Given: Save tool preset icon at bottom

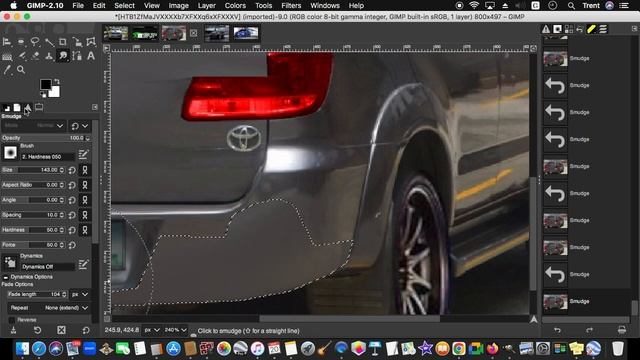Looking at the screenshot, I should [x=13, y=330].
